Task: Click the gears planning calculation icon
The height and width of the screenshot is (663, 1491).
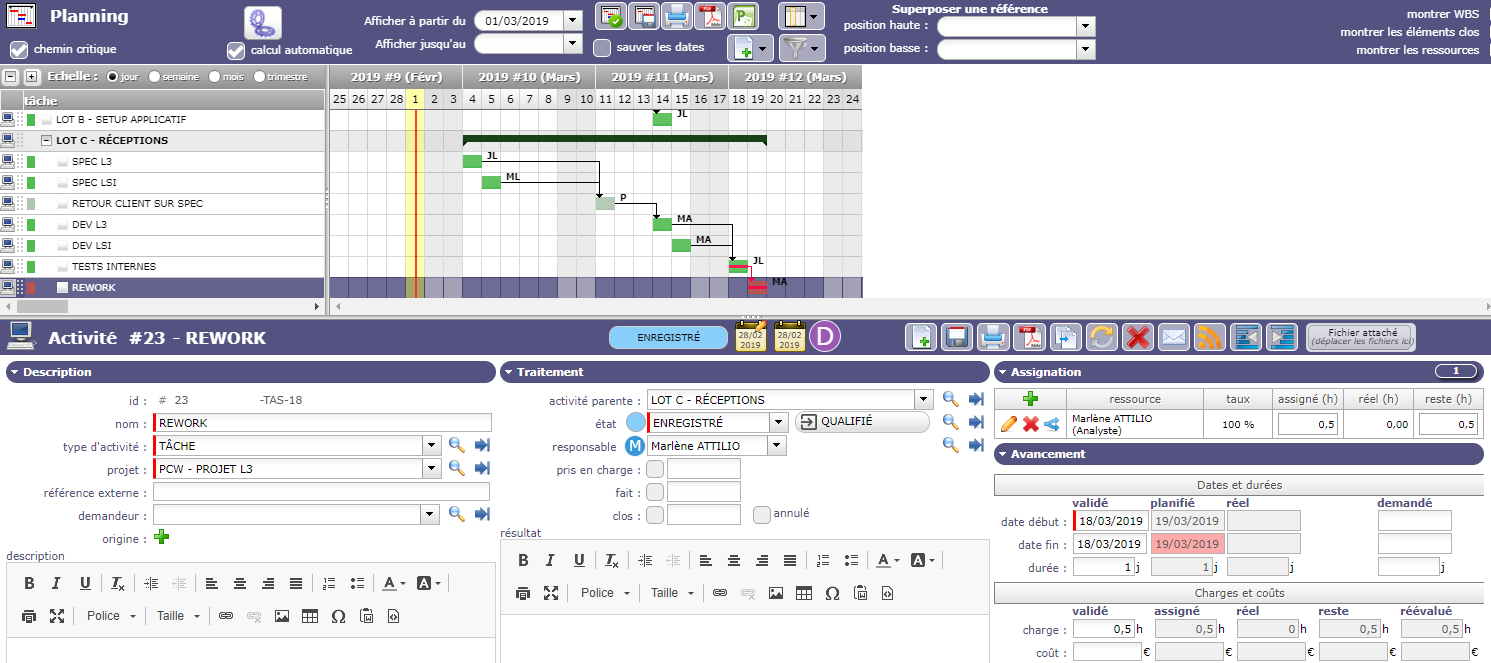Action: (x=263, y=22)
